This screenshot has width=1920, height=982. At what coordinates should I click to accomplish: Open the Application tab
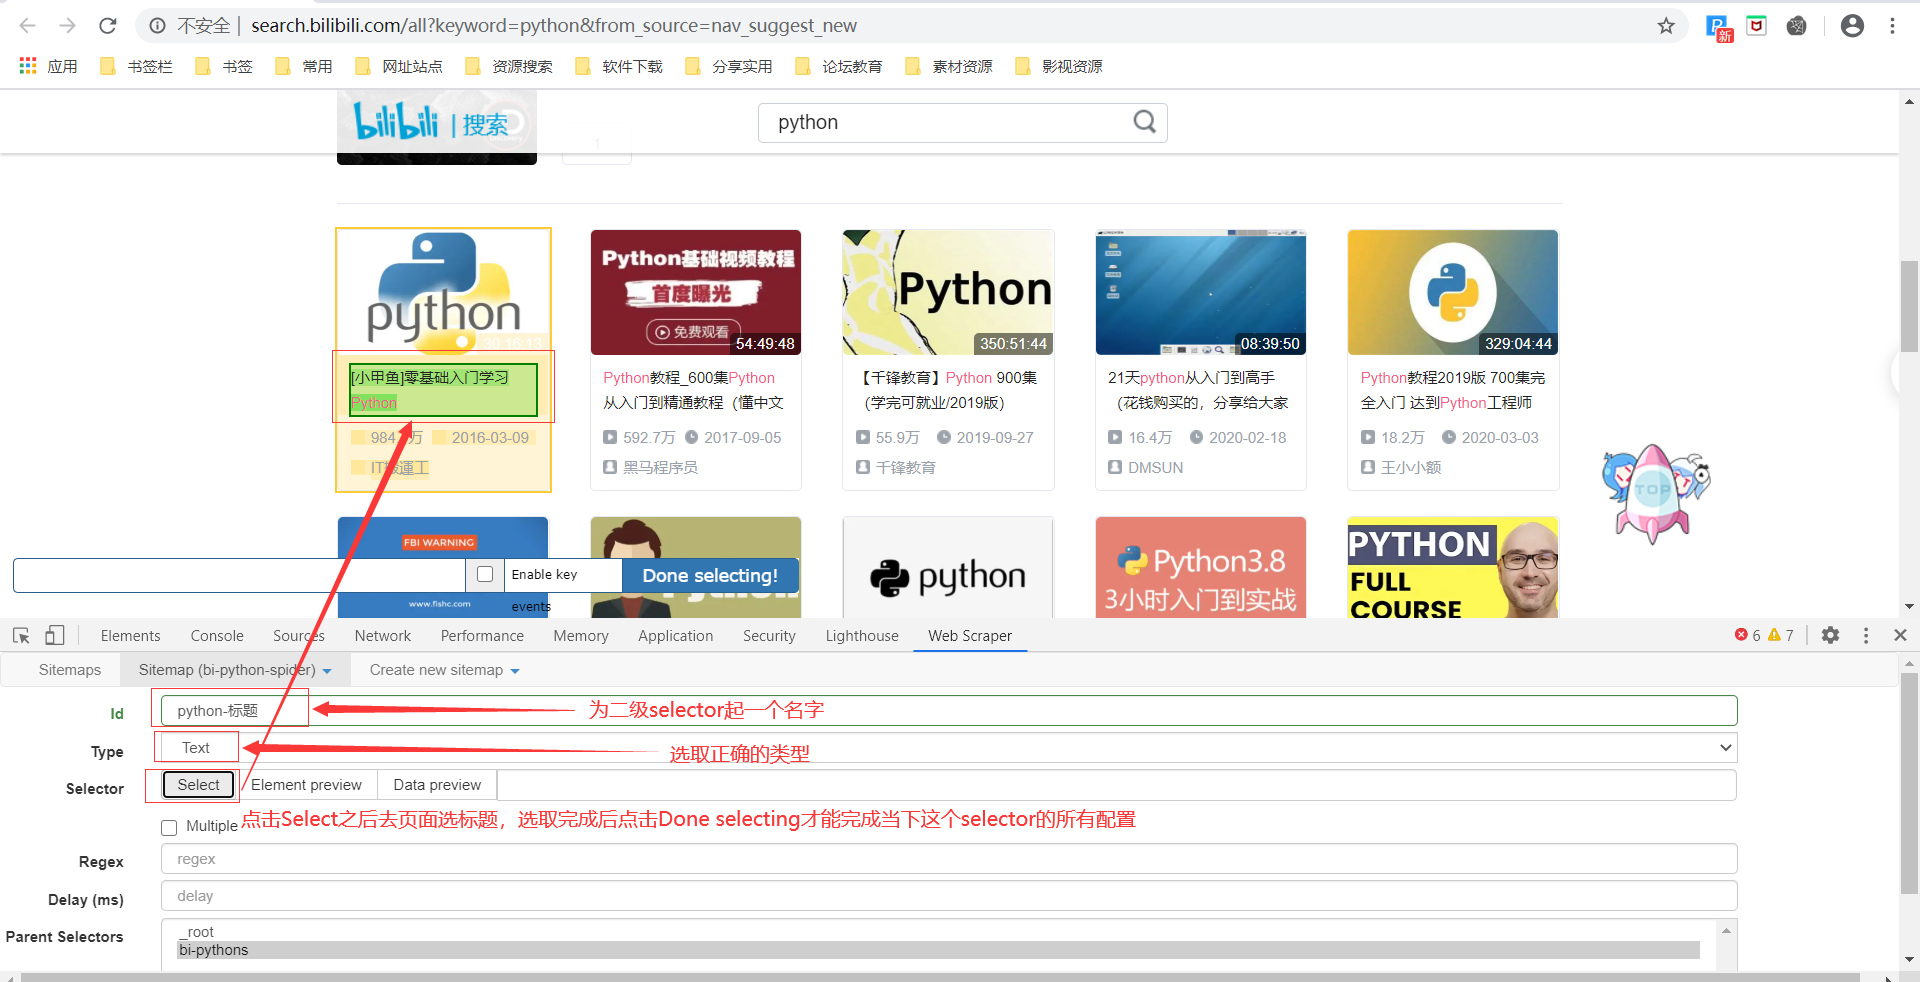pos(676,636)
